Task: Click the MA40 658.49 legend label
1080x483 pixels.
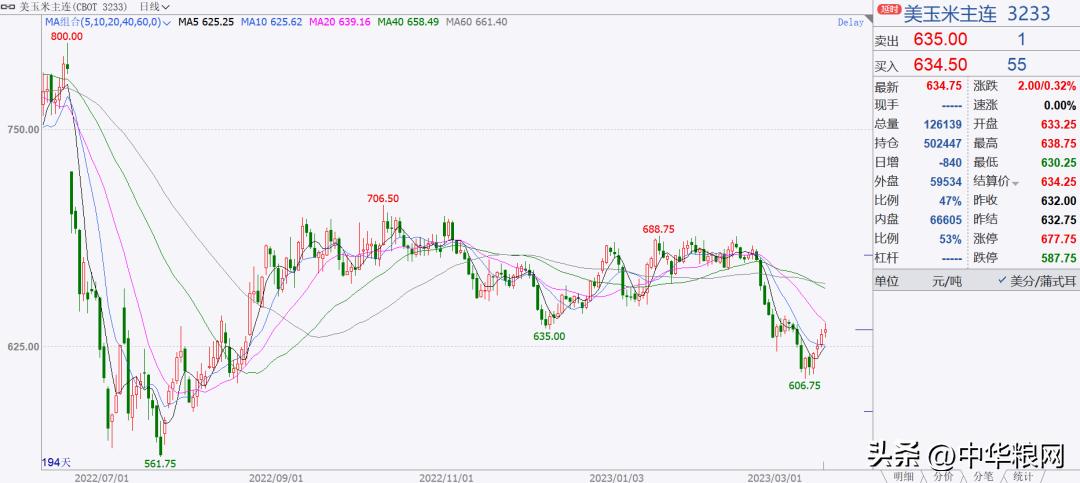Action: coord(408,22)
